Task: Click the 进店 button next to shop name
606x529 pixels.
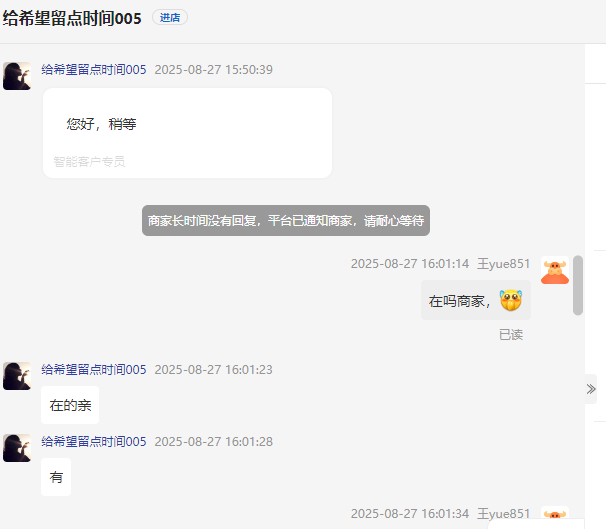Action: click(x=170, y=18)
